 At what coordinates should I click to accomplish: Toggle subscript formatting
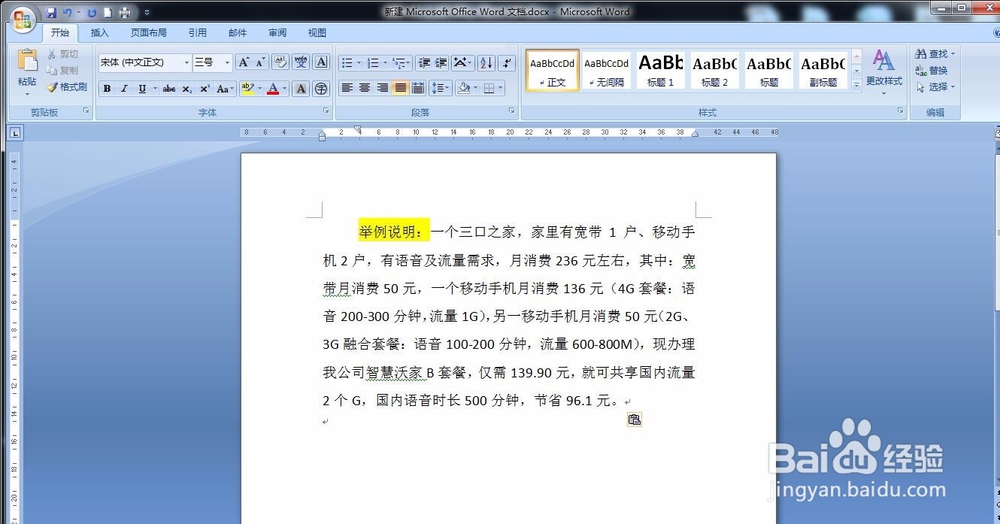pyautogui.click(x=187, y=89)
